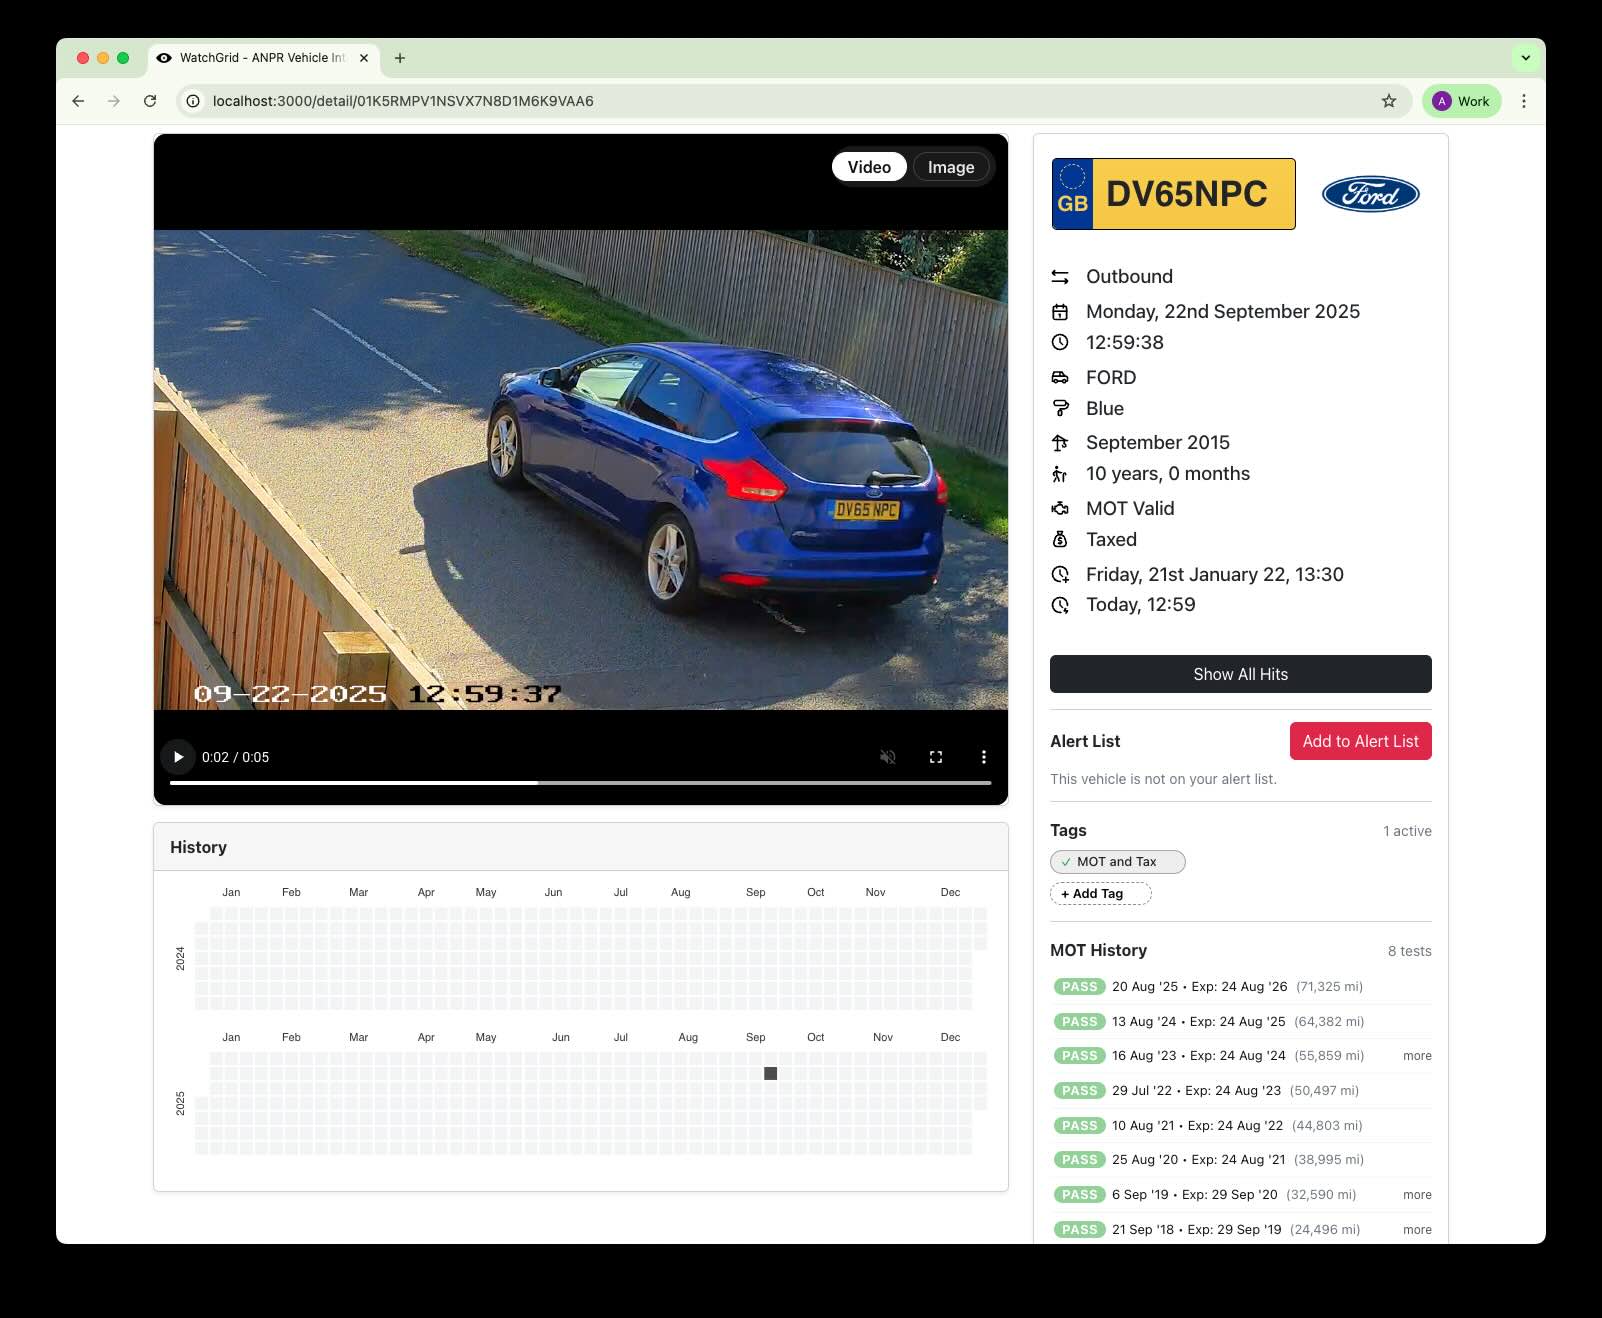Seek along the video progress bar
This screenshot has height=1318, width=1602.
580,781
